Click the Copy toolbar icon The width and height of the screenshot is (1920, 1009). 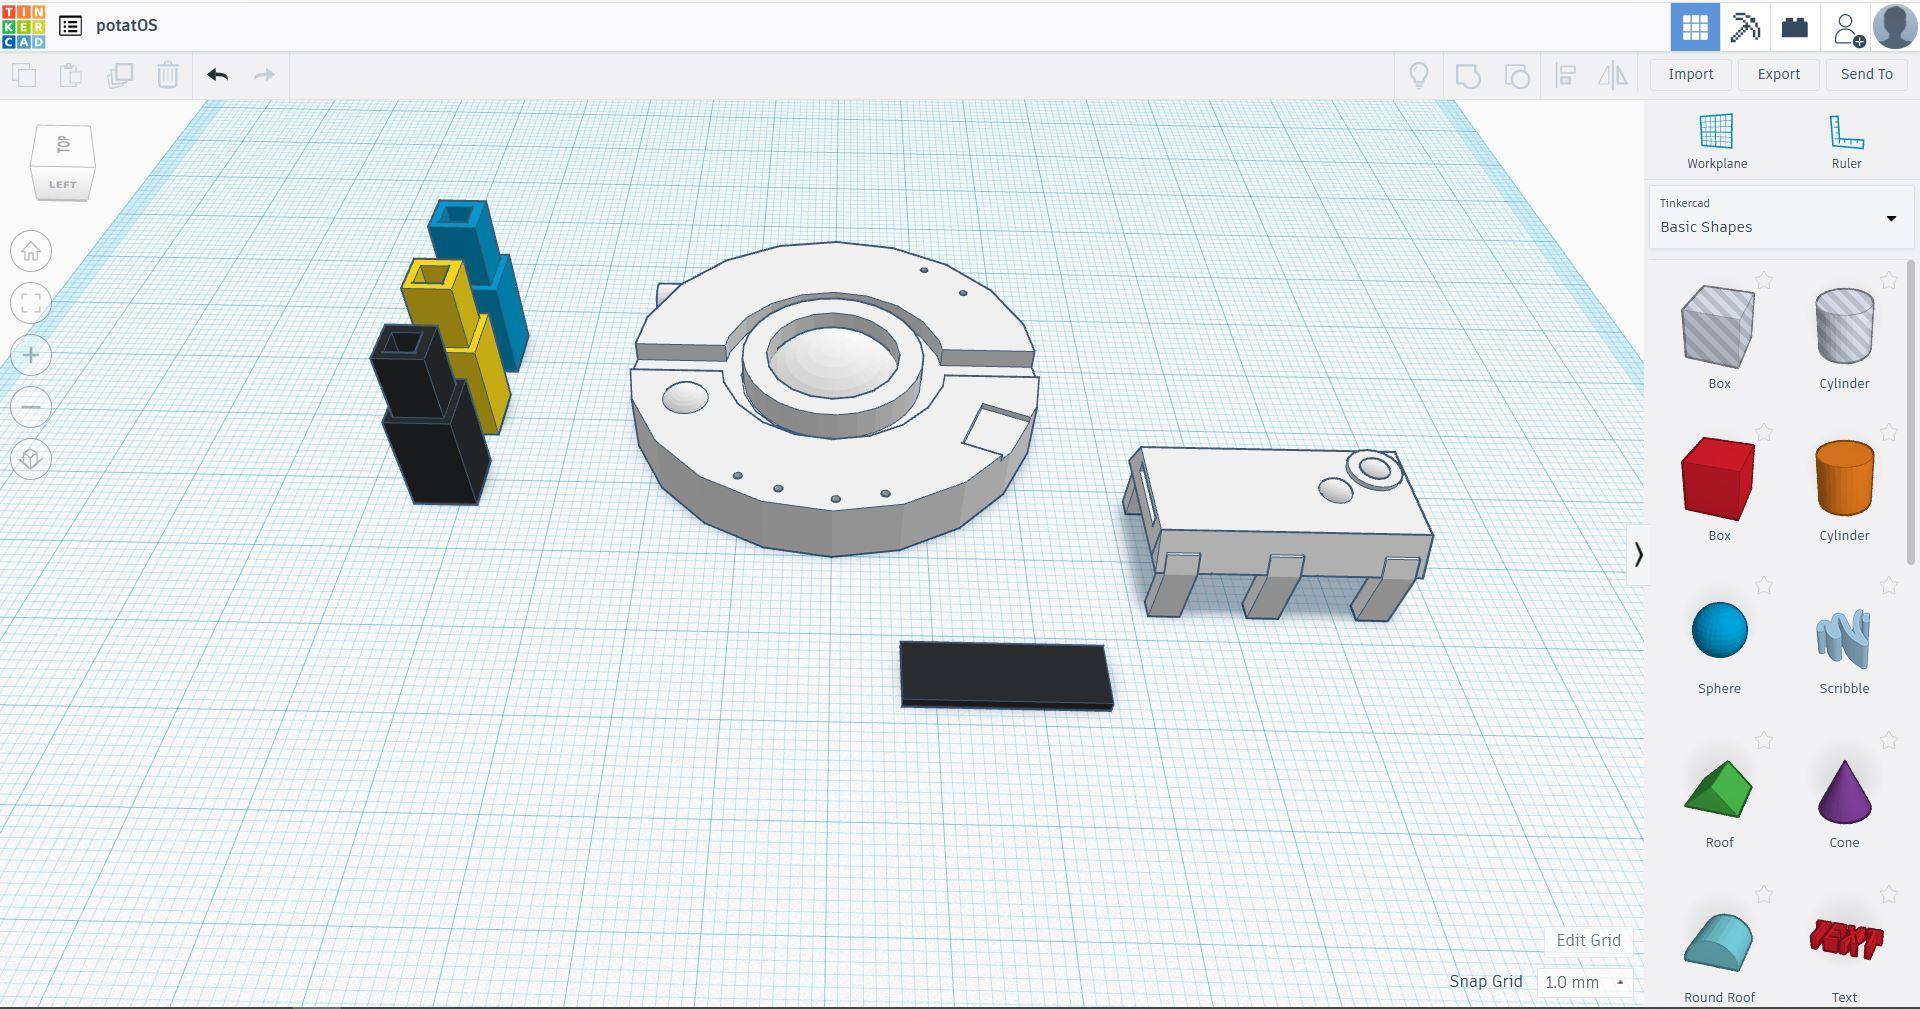23,75
